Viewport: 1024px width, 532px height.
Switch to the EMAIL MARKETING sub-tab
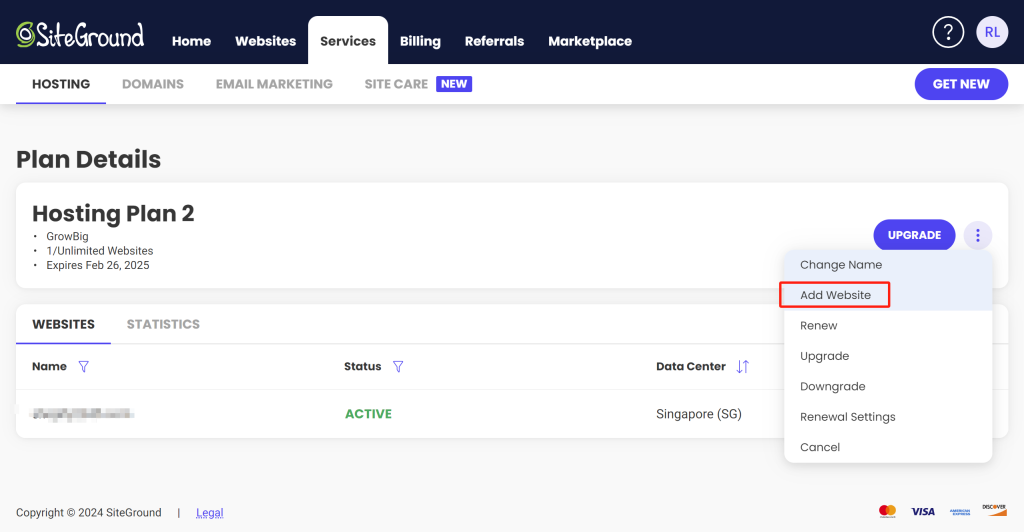tap(274, 84)
